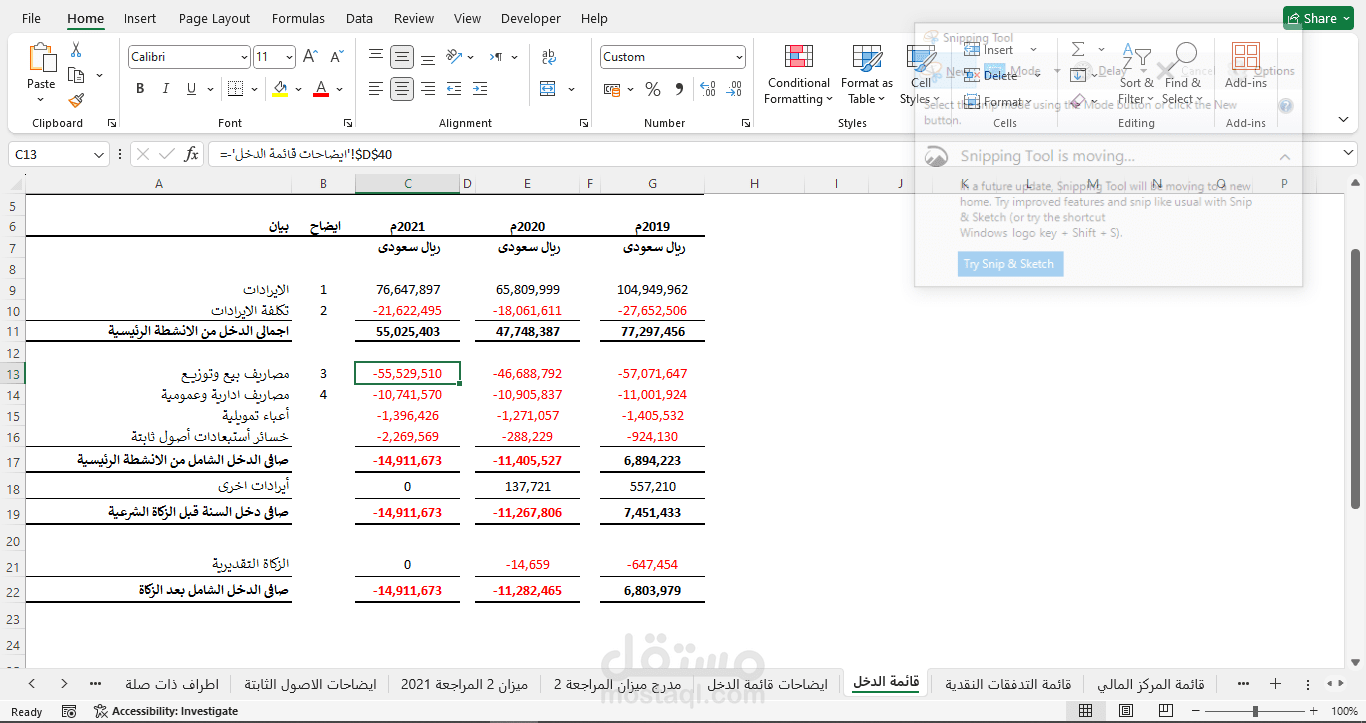
Task: Select cell containing 76,647,897
Action: [x=407, y=290]
